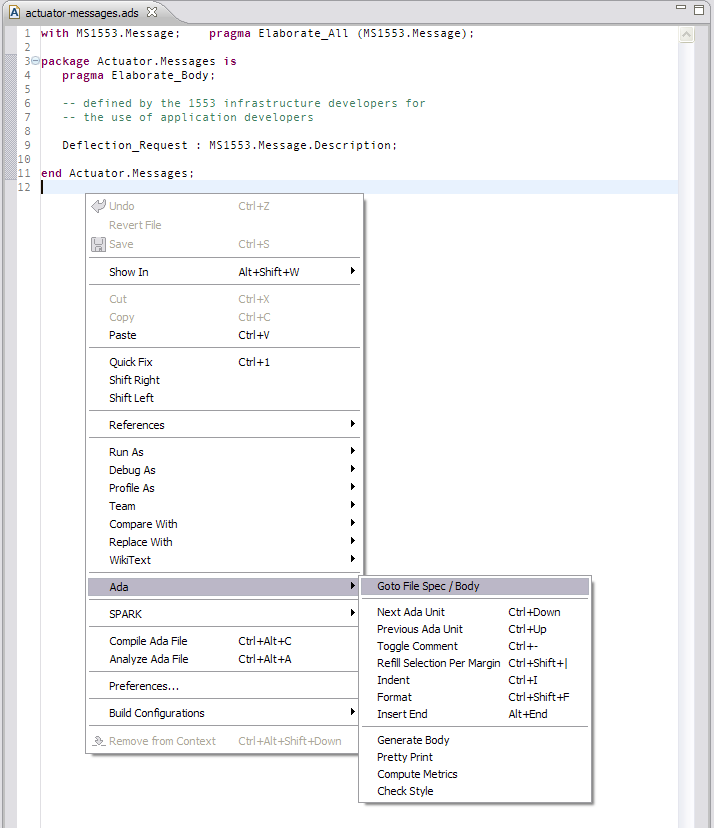Image resolution: width=714 pixels, height=828 pixels.
Task: Choose Undo in context menu
Action: [224, 206]
